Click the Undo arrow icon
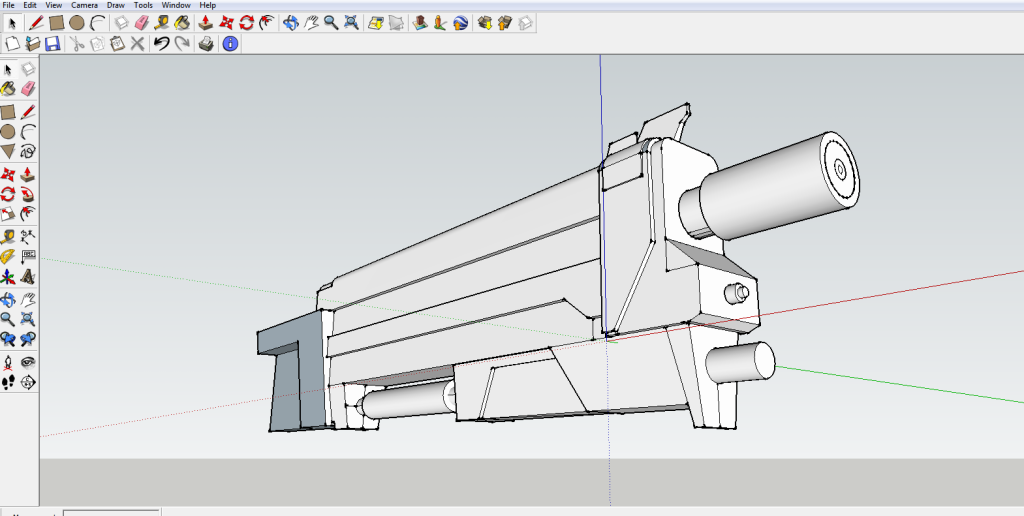This screenshot has width=1024, height=516. click(161, 44)
